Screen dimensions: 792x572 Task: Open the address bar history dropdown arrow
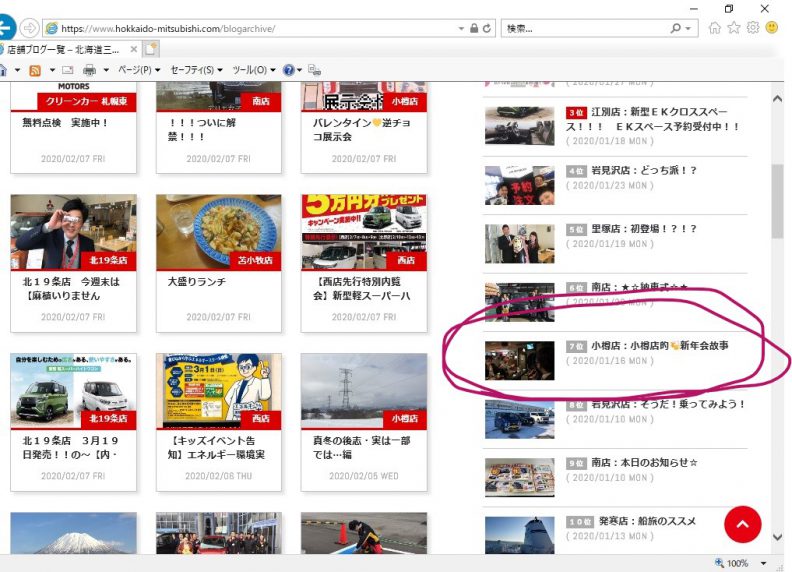tap(461, 29)
